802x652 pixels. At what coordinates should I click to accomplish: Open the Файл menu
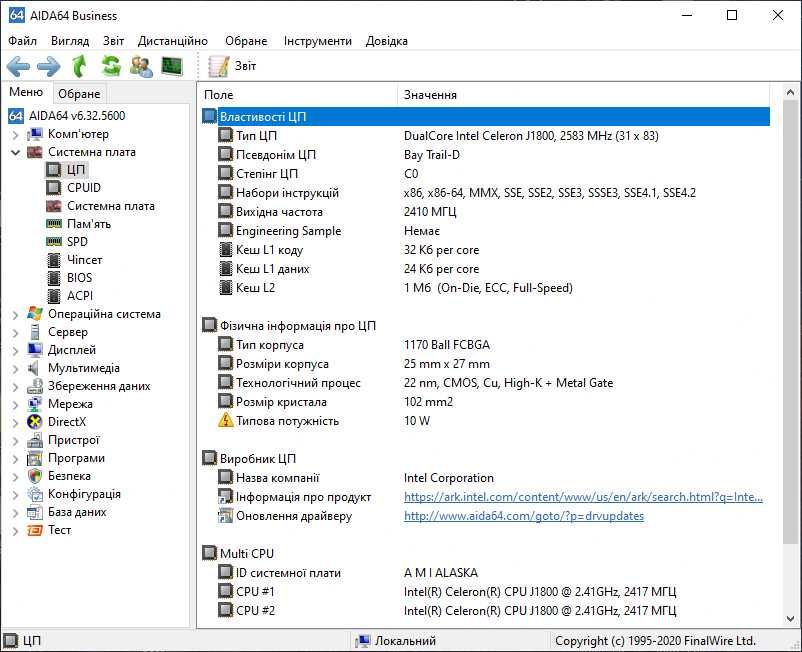[23, 41]
